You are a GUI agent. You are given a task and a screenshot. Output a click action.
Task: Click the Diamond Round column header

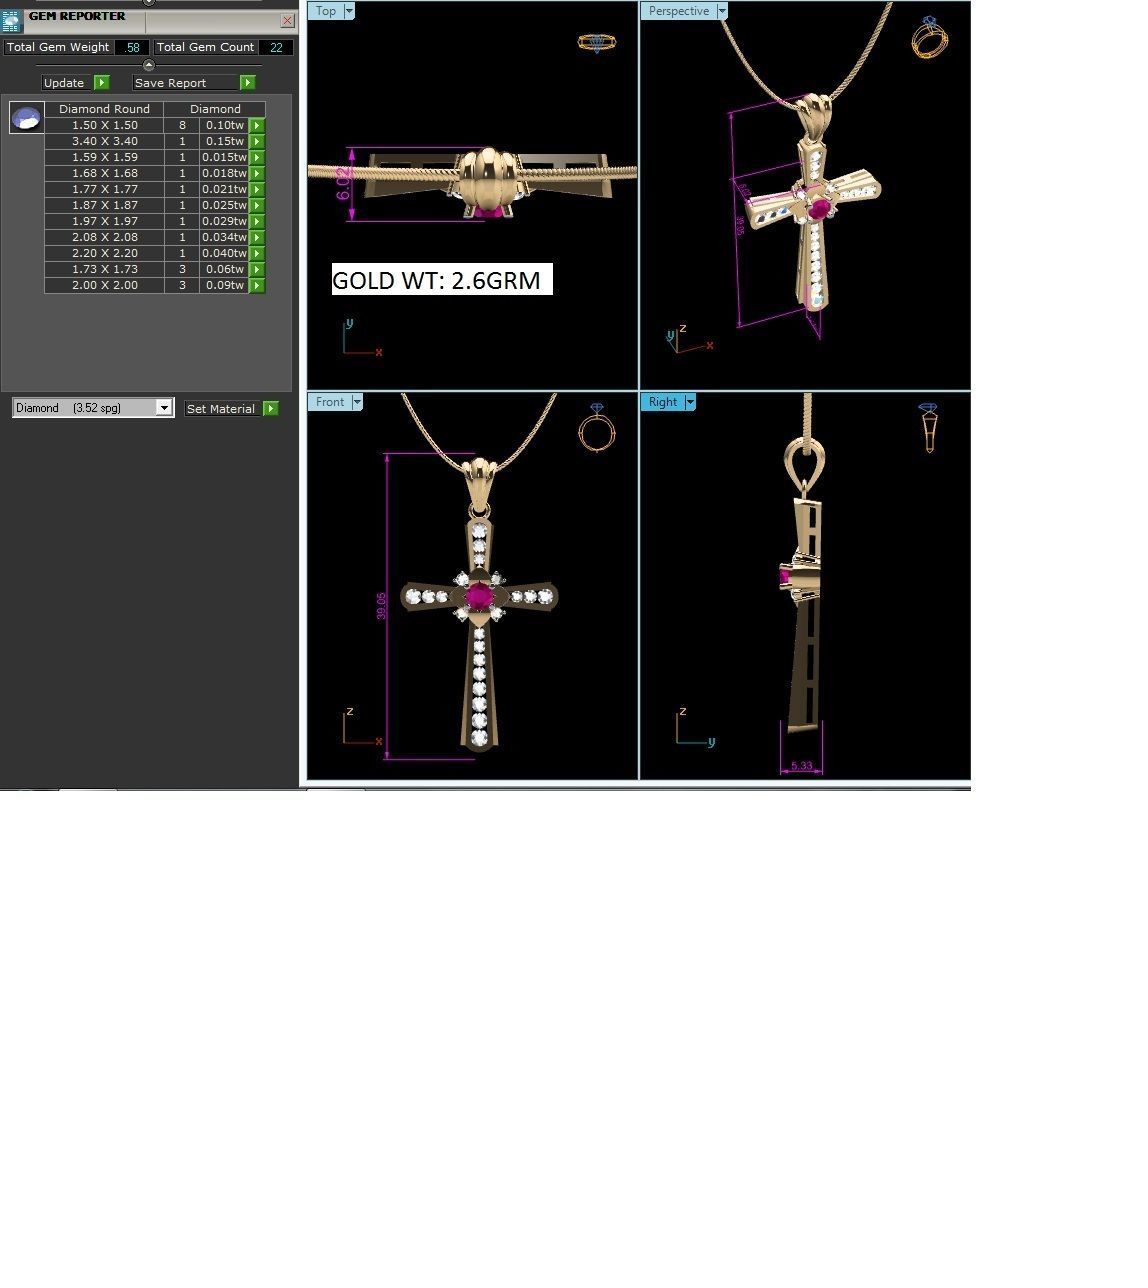104,109
